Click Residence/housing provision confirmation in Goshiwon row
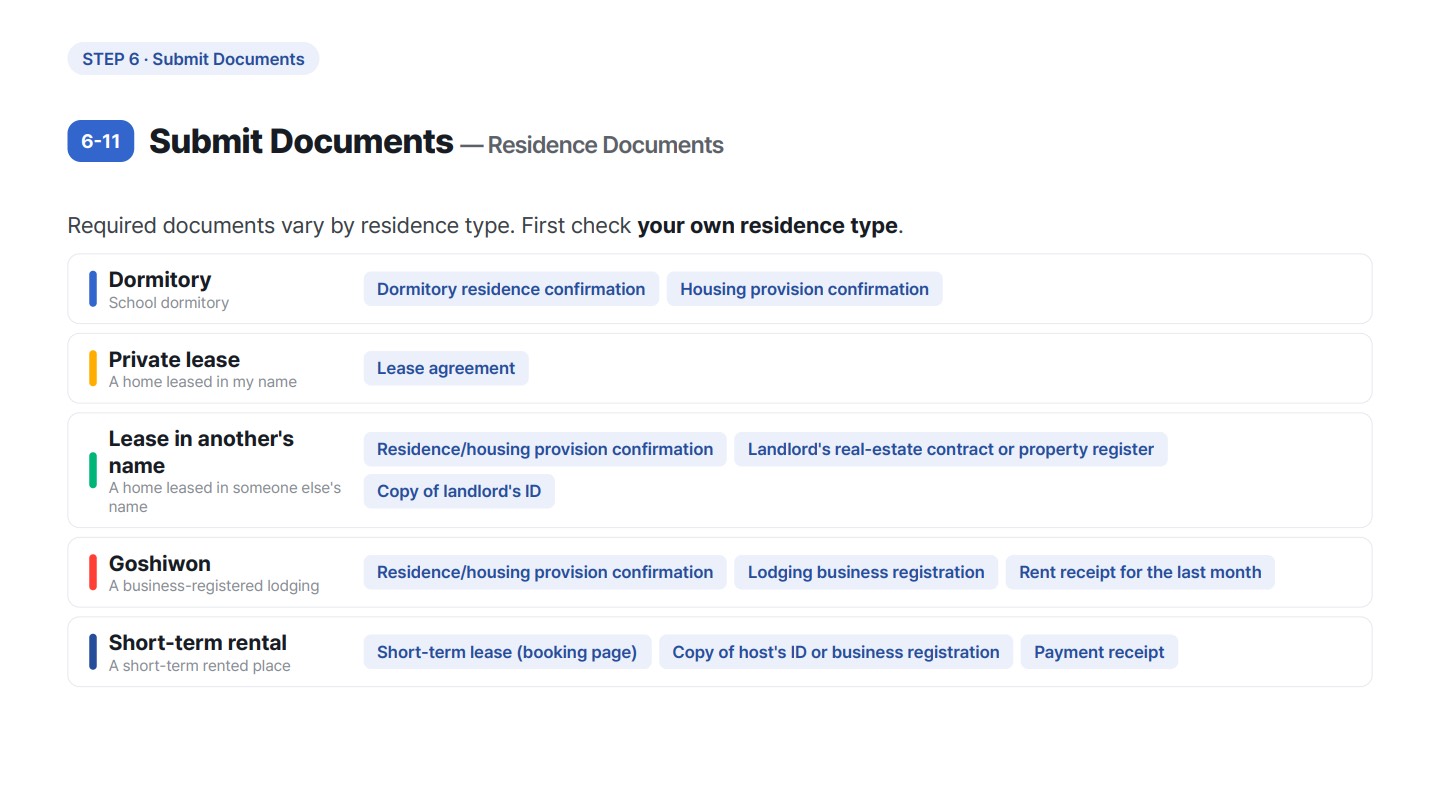 tap(545, 572)
